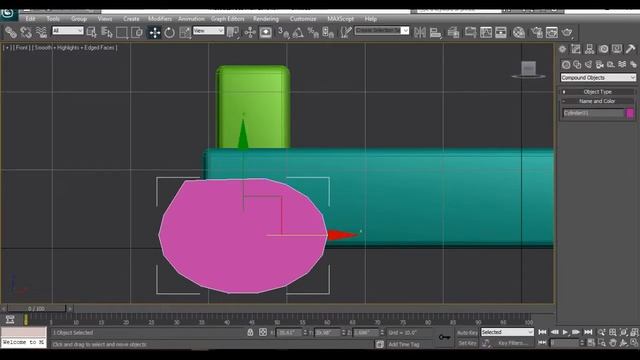
Task: Open the Graphite Modeling Tools ribbon
Action: pyautogui.click(x=470, y=32)
